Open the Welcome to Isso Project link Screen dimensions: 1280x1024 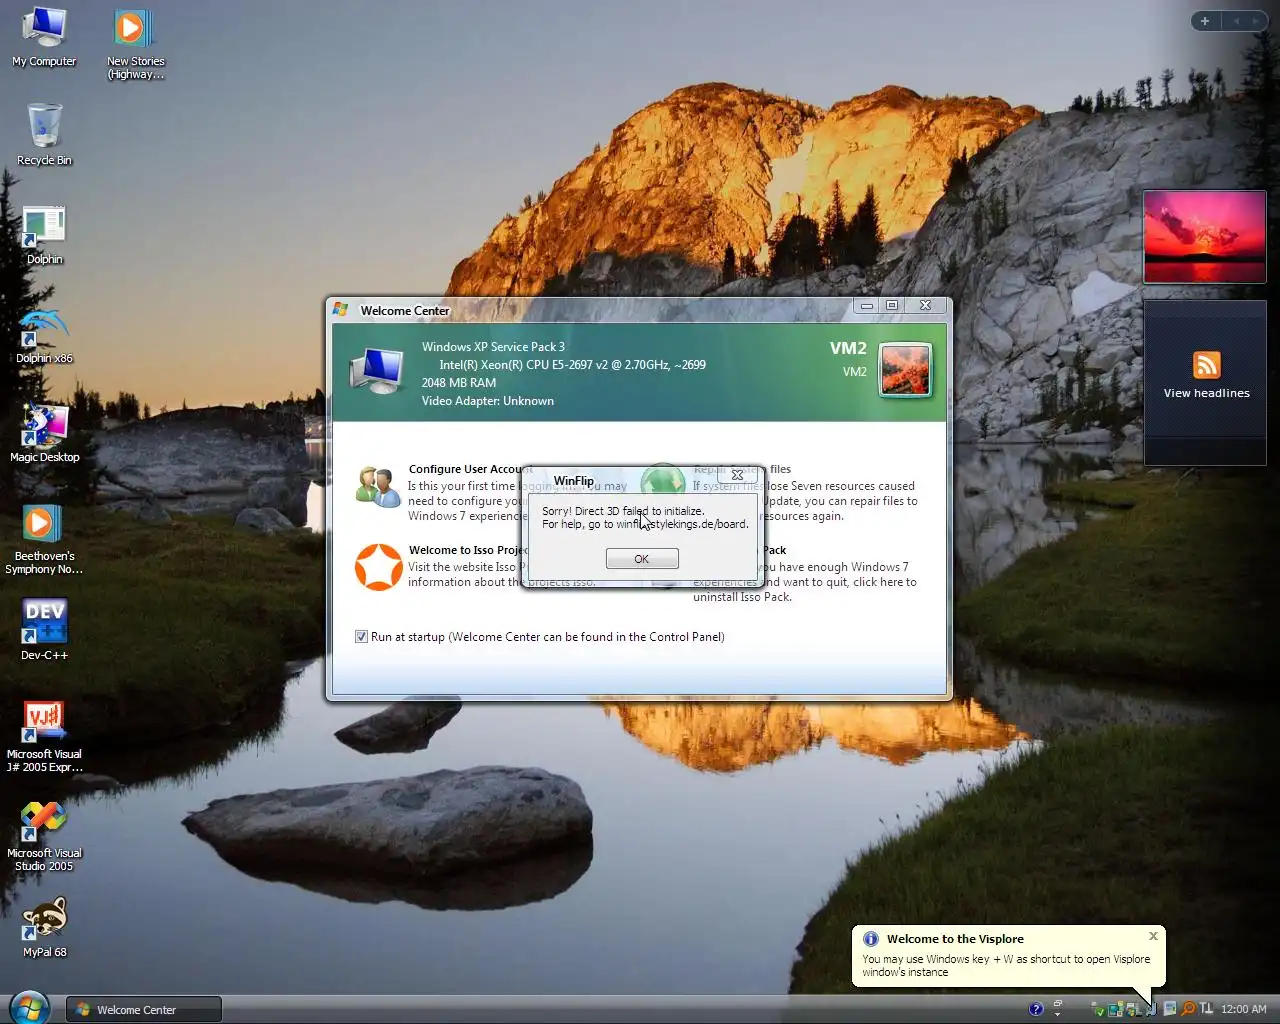[x=467, y=550]
